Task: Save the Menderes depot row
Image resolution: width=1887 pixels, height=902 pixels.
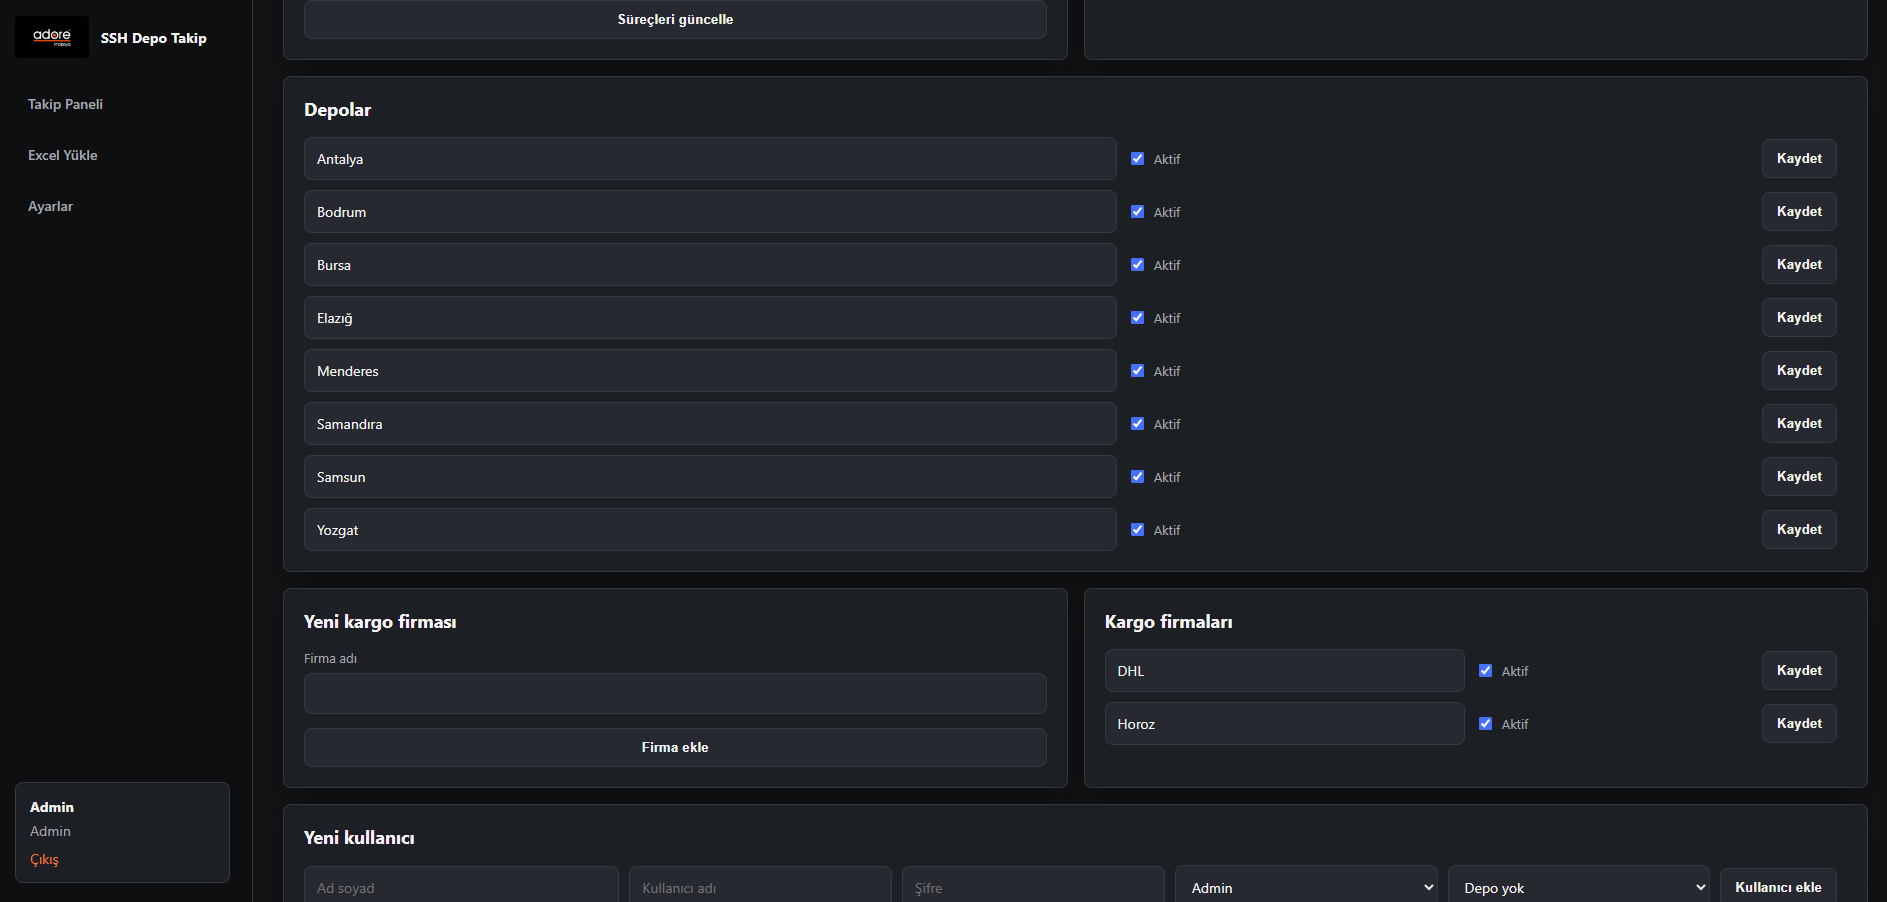Action: point(1799,371)
